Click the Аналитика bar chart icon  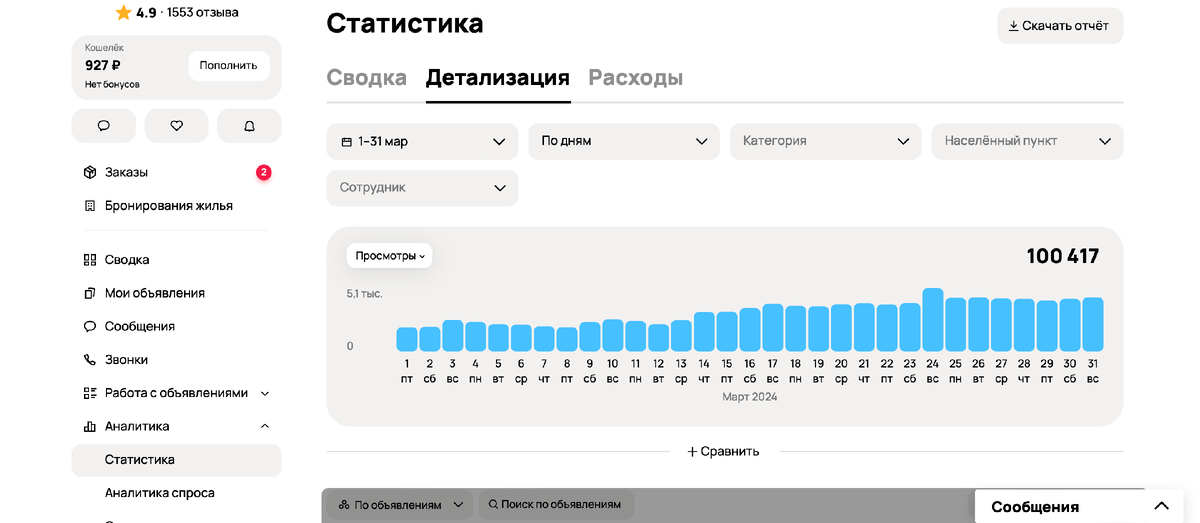click(x=90, y=426)
